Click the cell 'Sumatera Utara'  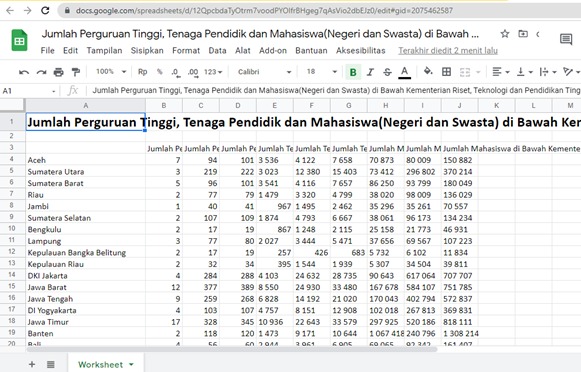click(x=86, y=172)
